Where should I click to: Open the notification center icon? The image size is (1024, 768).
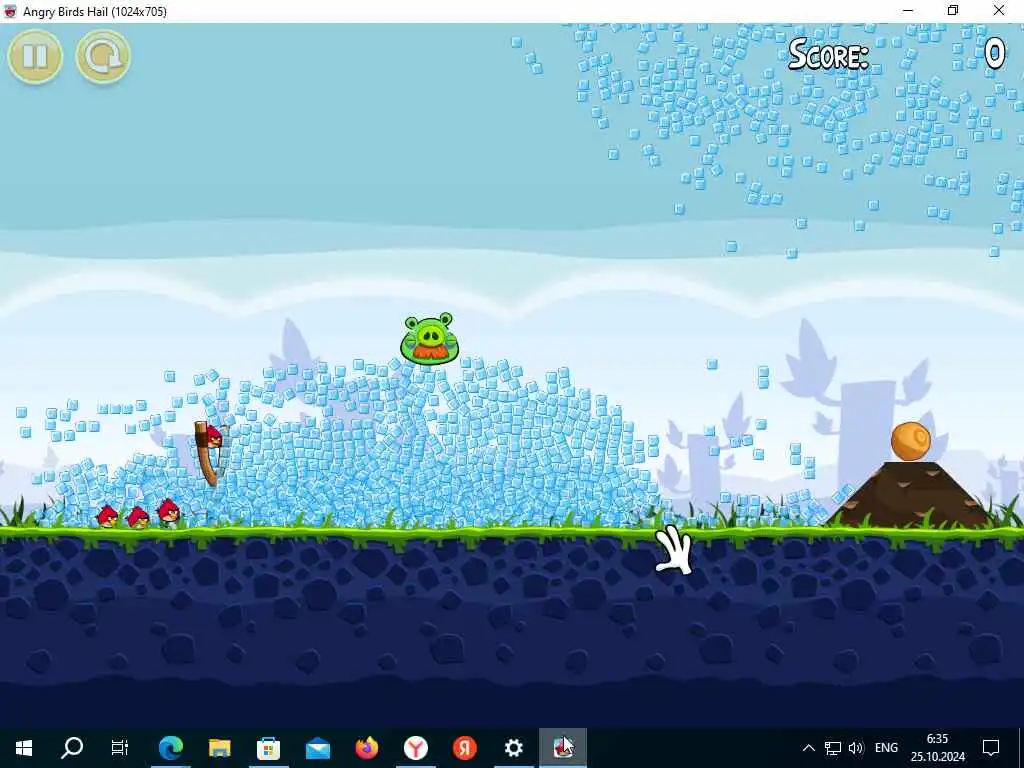click(x=991, y=748)
